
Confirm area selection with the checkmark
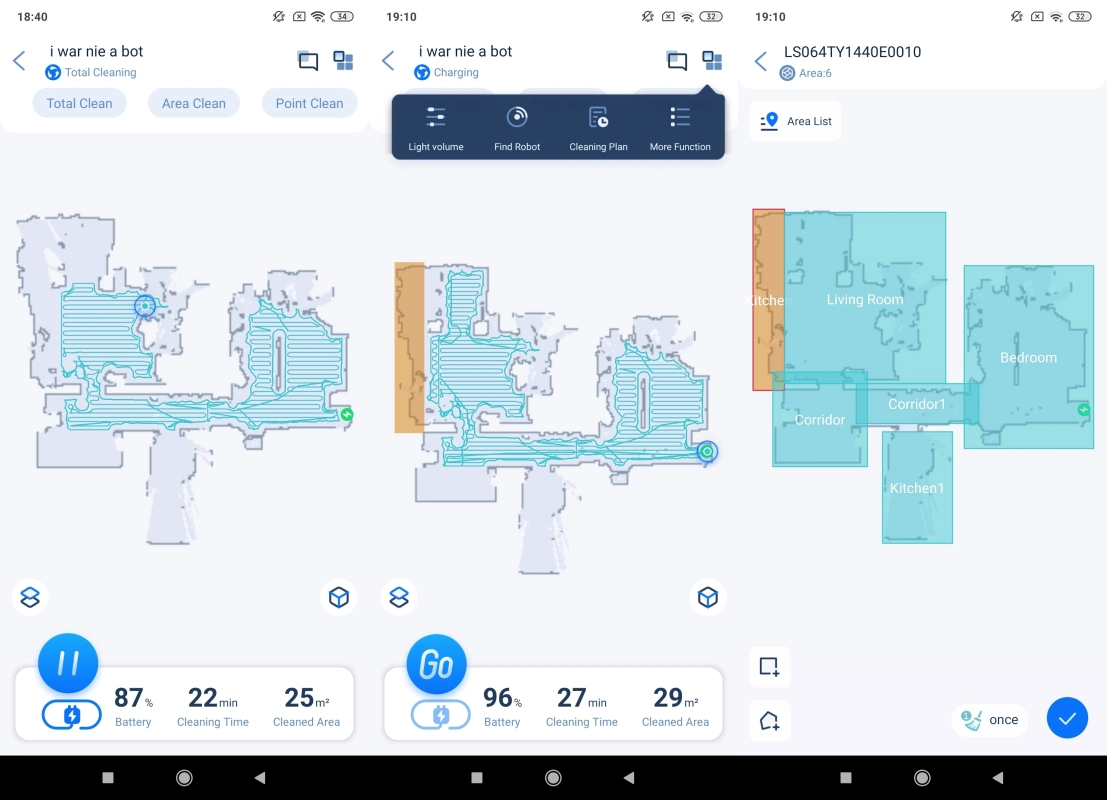tap(1067, 718)
